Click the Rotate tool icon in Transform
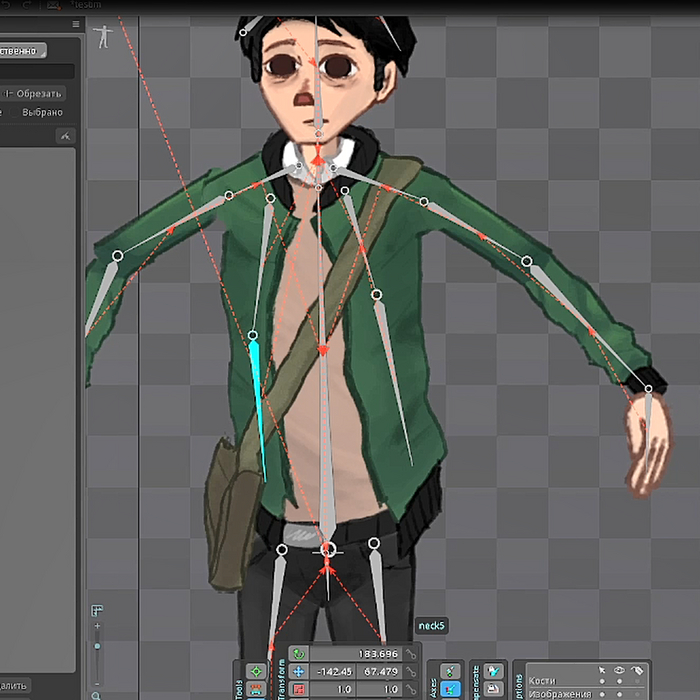 (x=298, y=654)
